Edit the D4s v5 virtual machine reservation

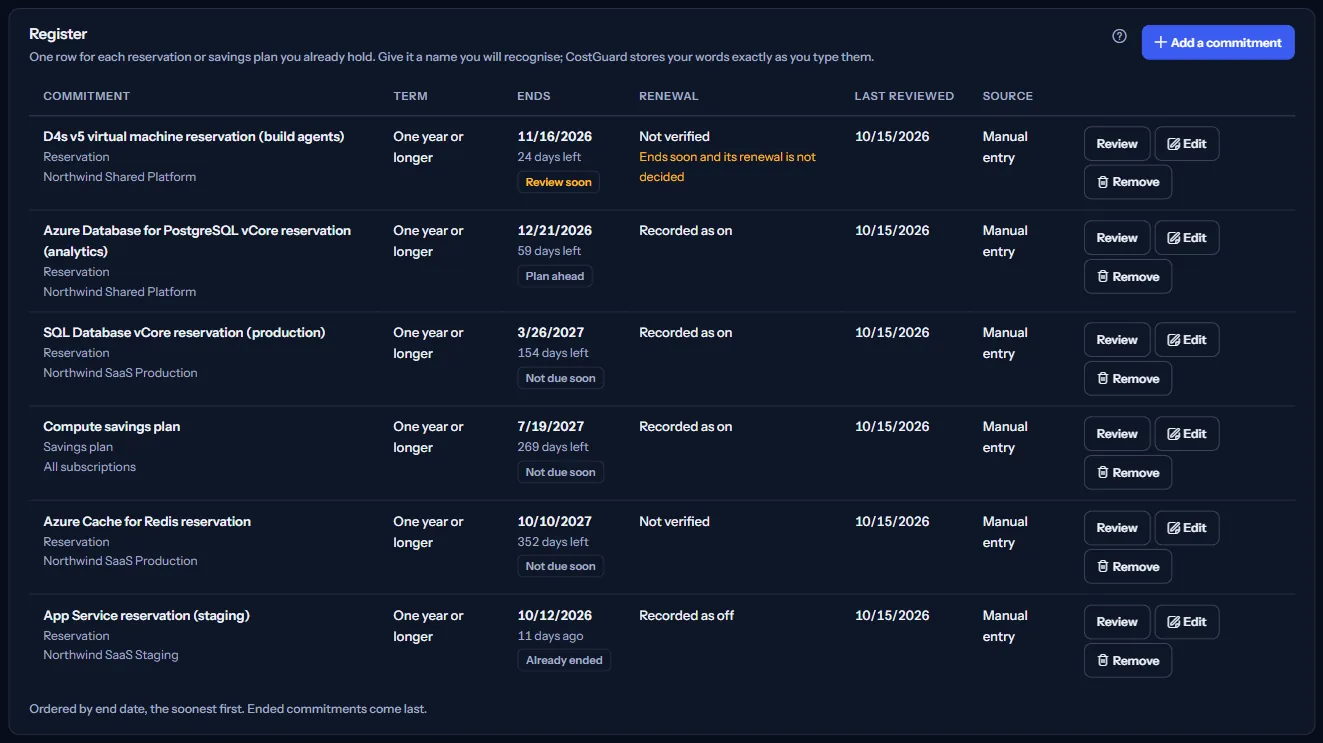pyautogui.click(x=1187, y=144)
